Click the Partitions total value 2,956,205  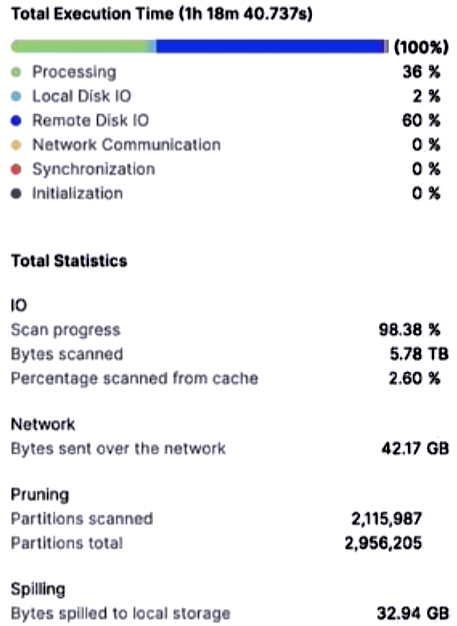tap(383, 543)
